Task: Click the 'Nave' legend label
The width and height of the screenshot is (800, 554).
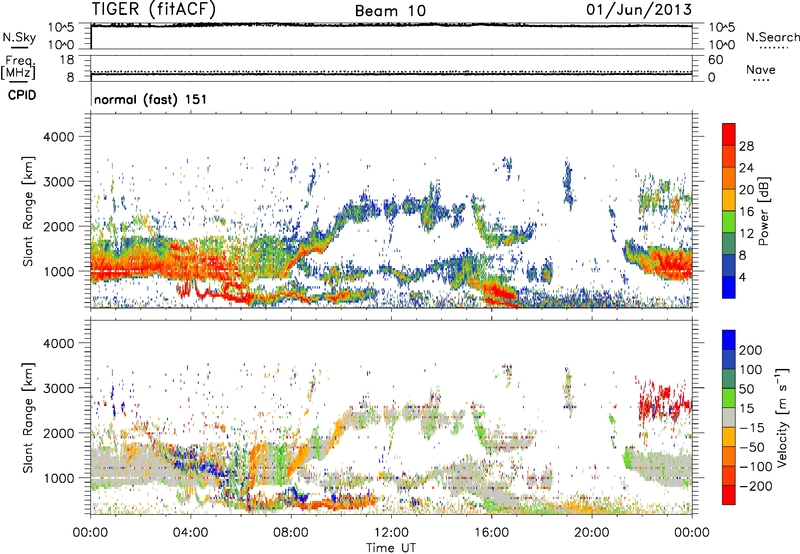Action: [x=761, y=69]
